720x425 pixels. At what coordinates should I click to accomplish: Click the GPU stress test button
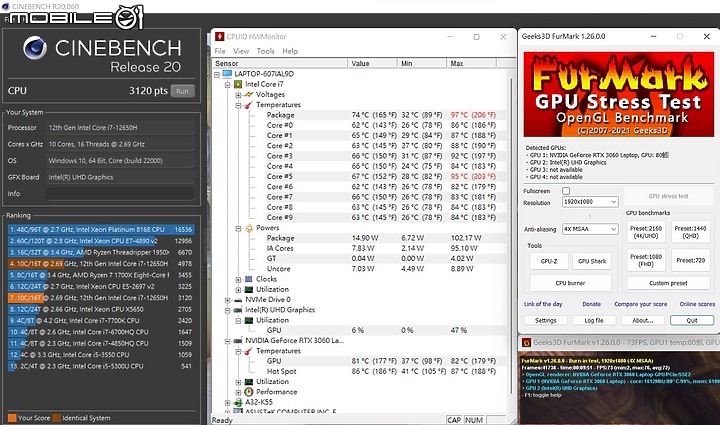coord(669,196)
